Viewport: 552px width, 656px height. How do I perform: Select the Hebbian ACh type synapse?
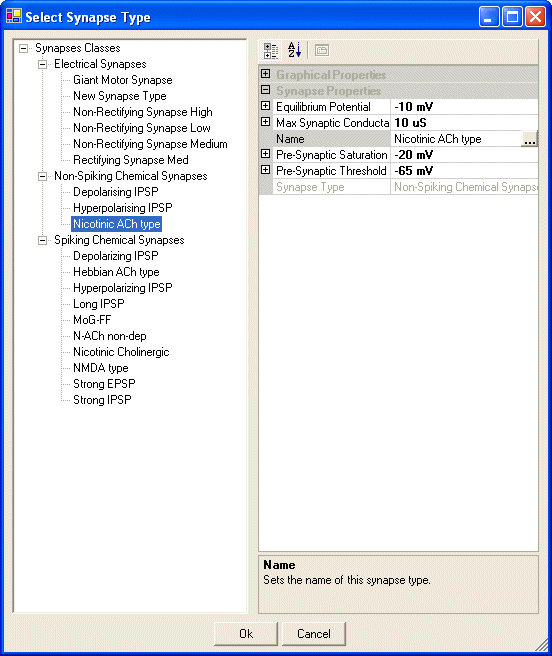pos(116,272)
